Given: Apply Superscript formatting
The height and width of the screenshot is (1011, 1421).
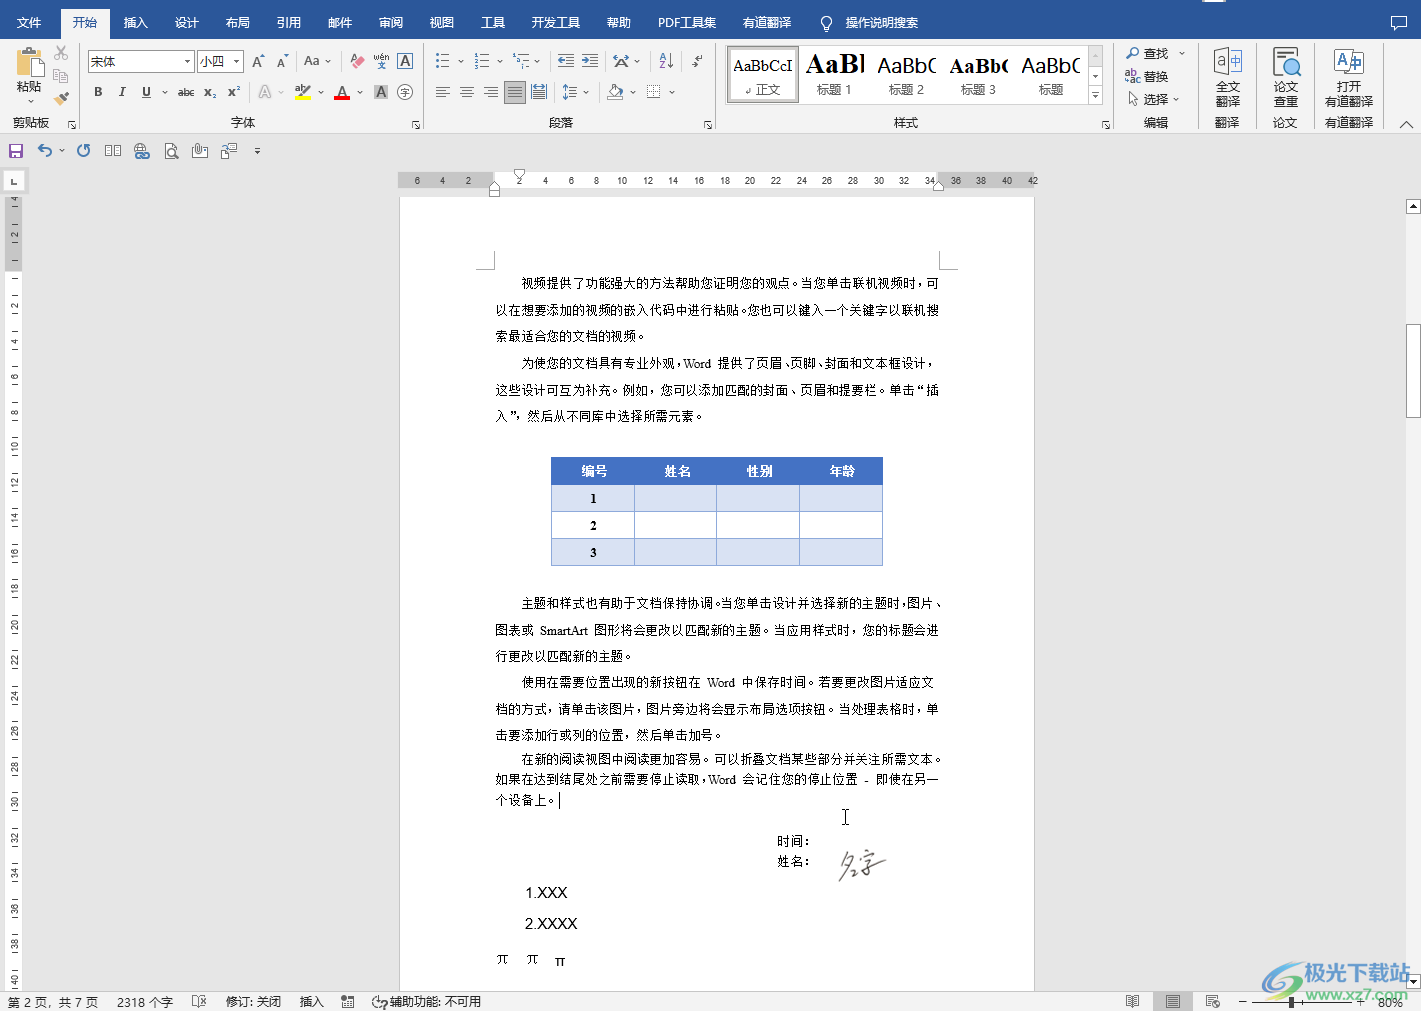Looking at the screenshot, I should (x=234, y=92).
